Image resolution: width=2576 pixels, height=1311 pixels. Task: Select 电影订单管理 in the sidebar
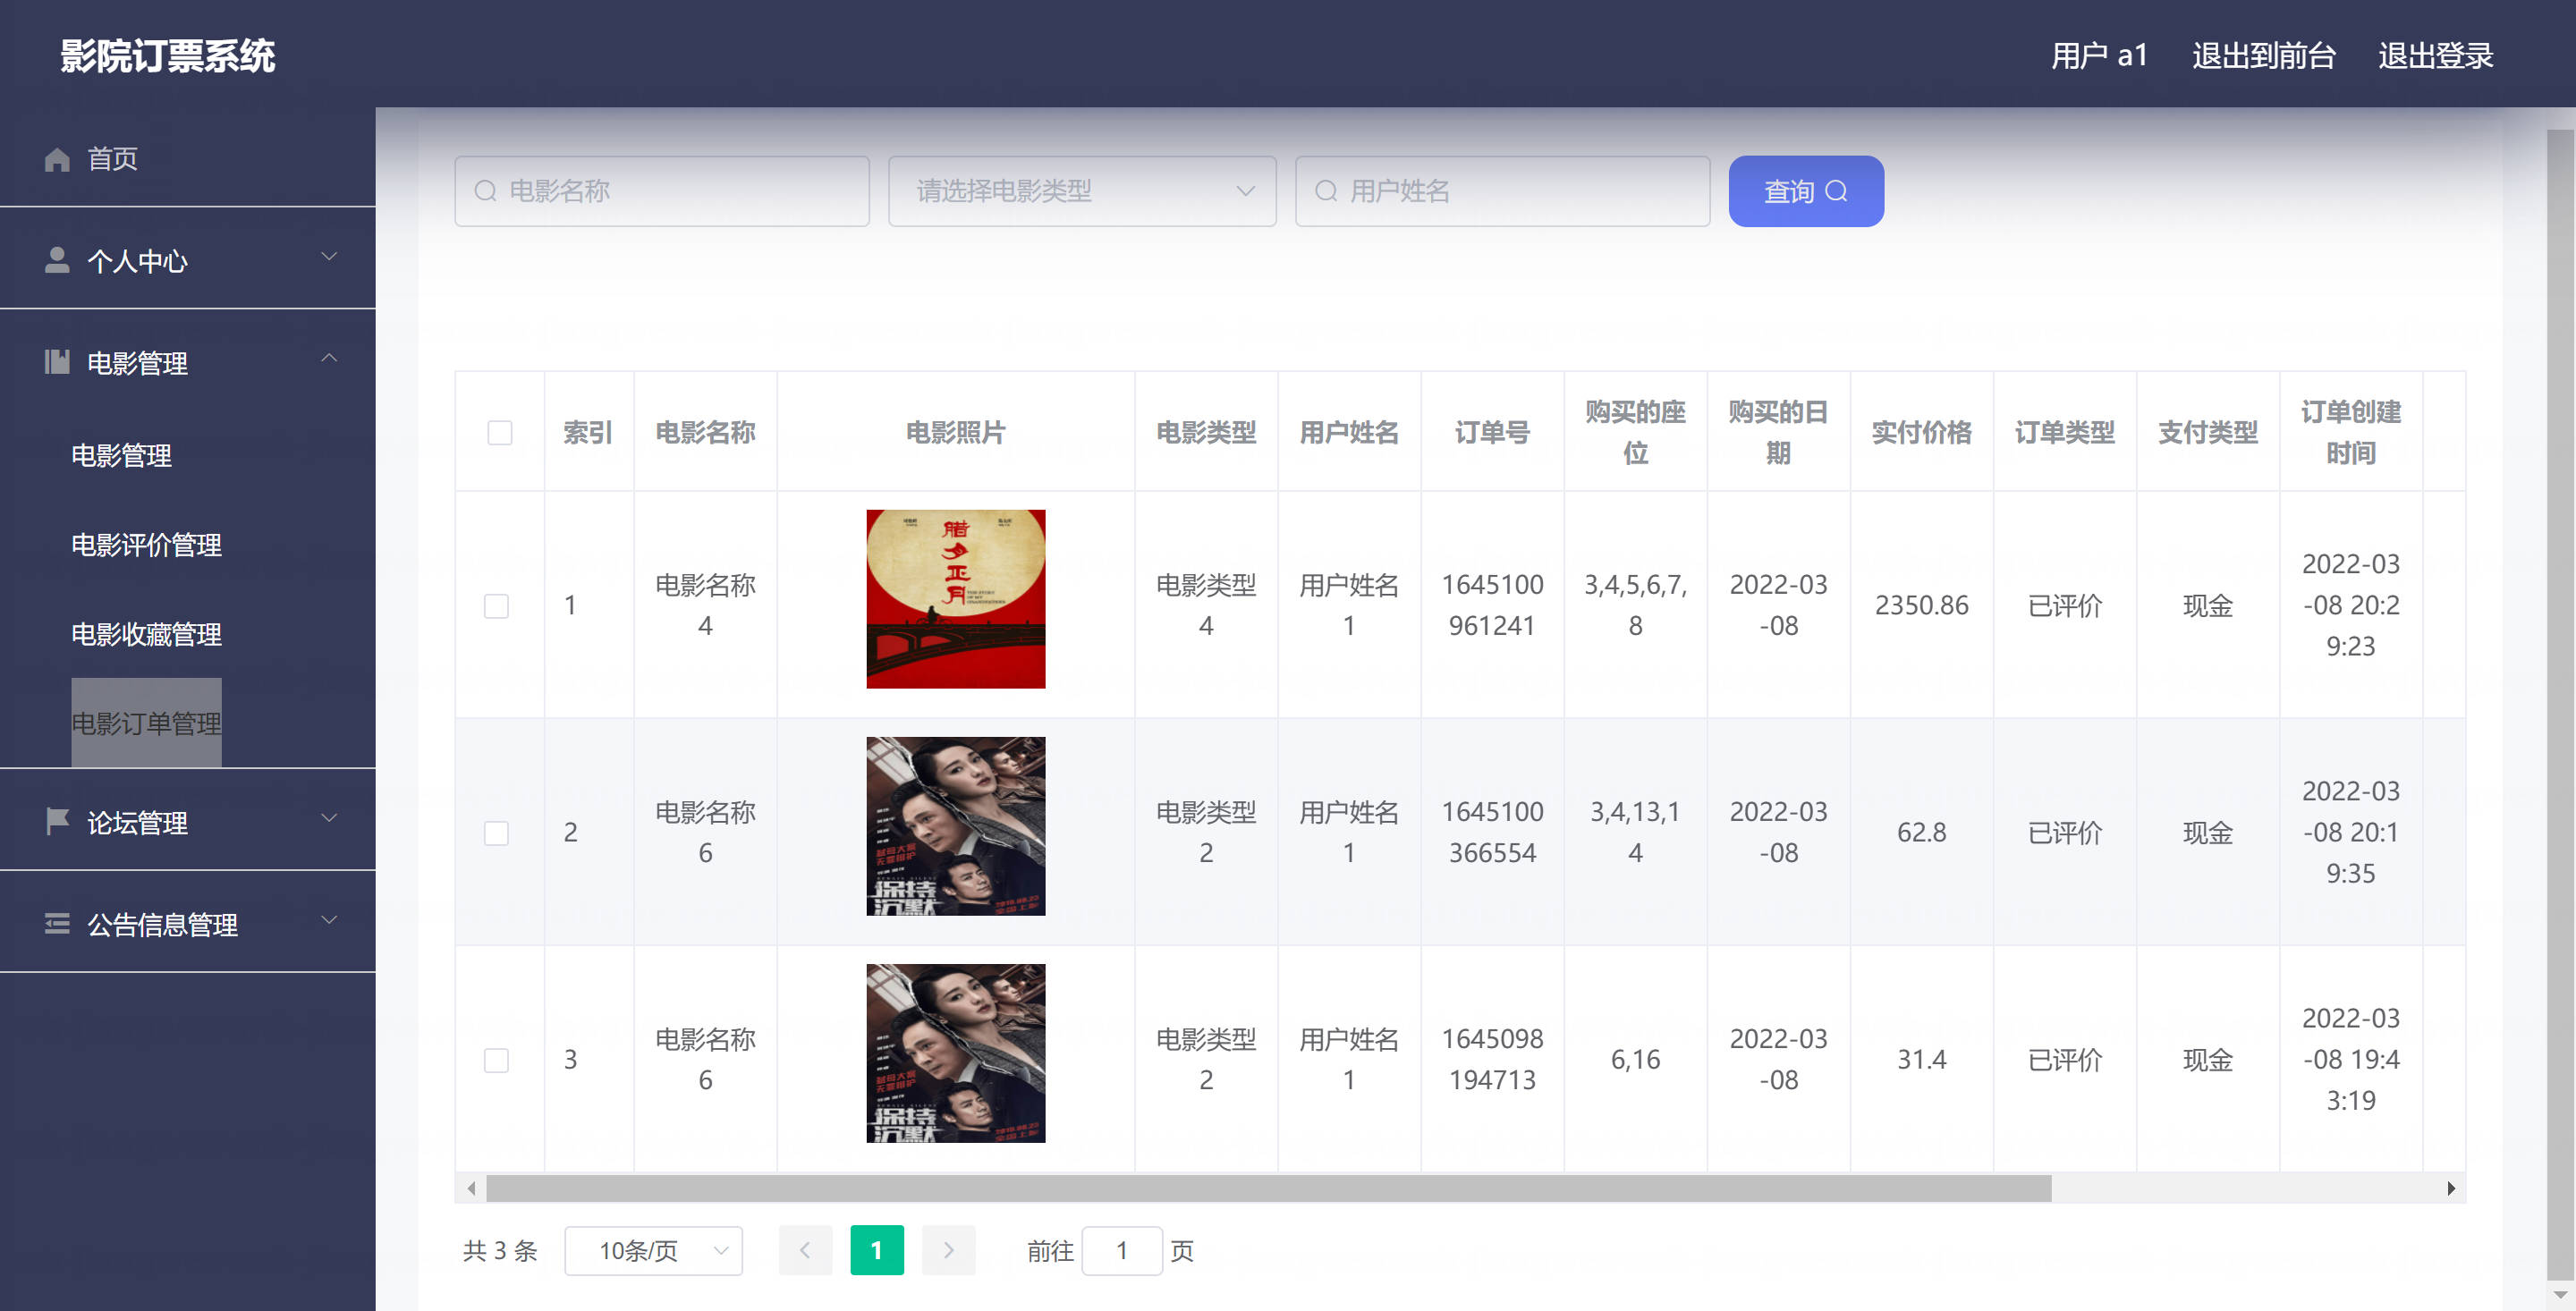pyautogui.click(x=146, y=723)
